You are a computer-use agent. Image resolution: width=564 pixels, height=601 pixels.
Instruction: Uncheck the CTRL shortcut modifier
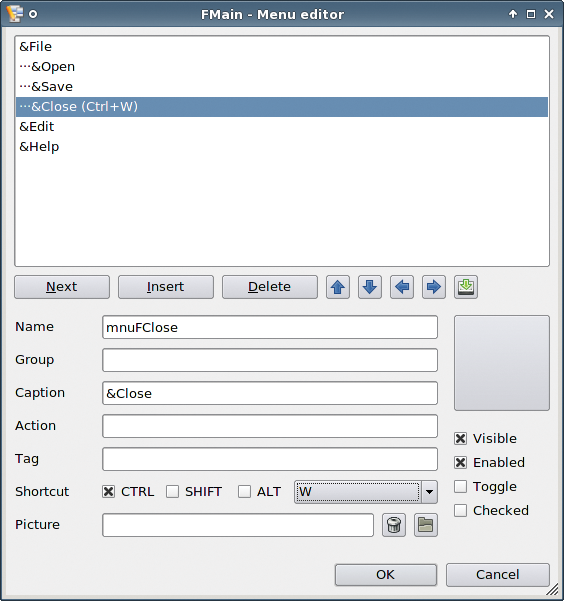109,491
